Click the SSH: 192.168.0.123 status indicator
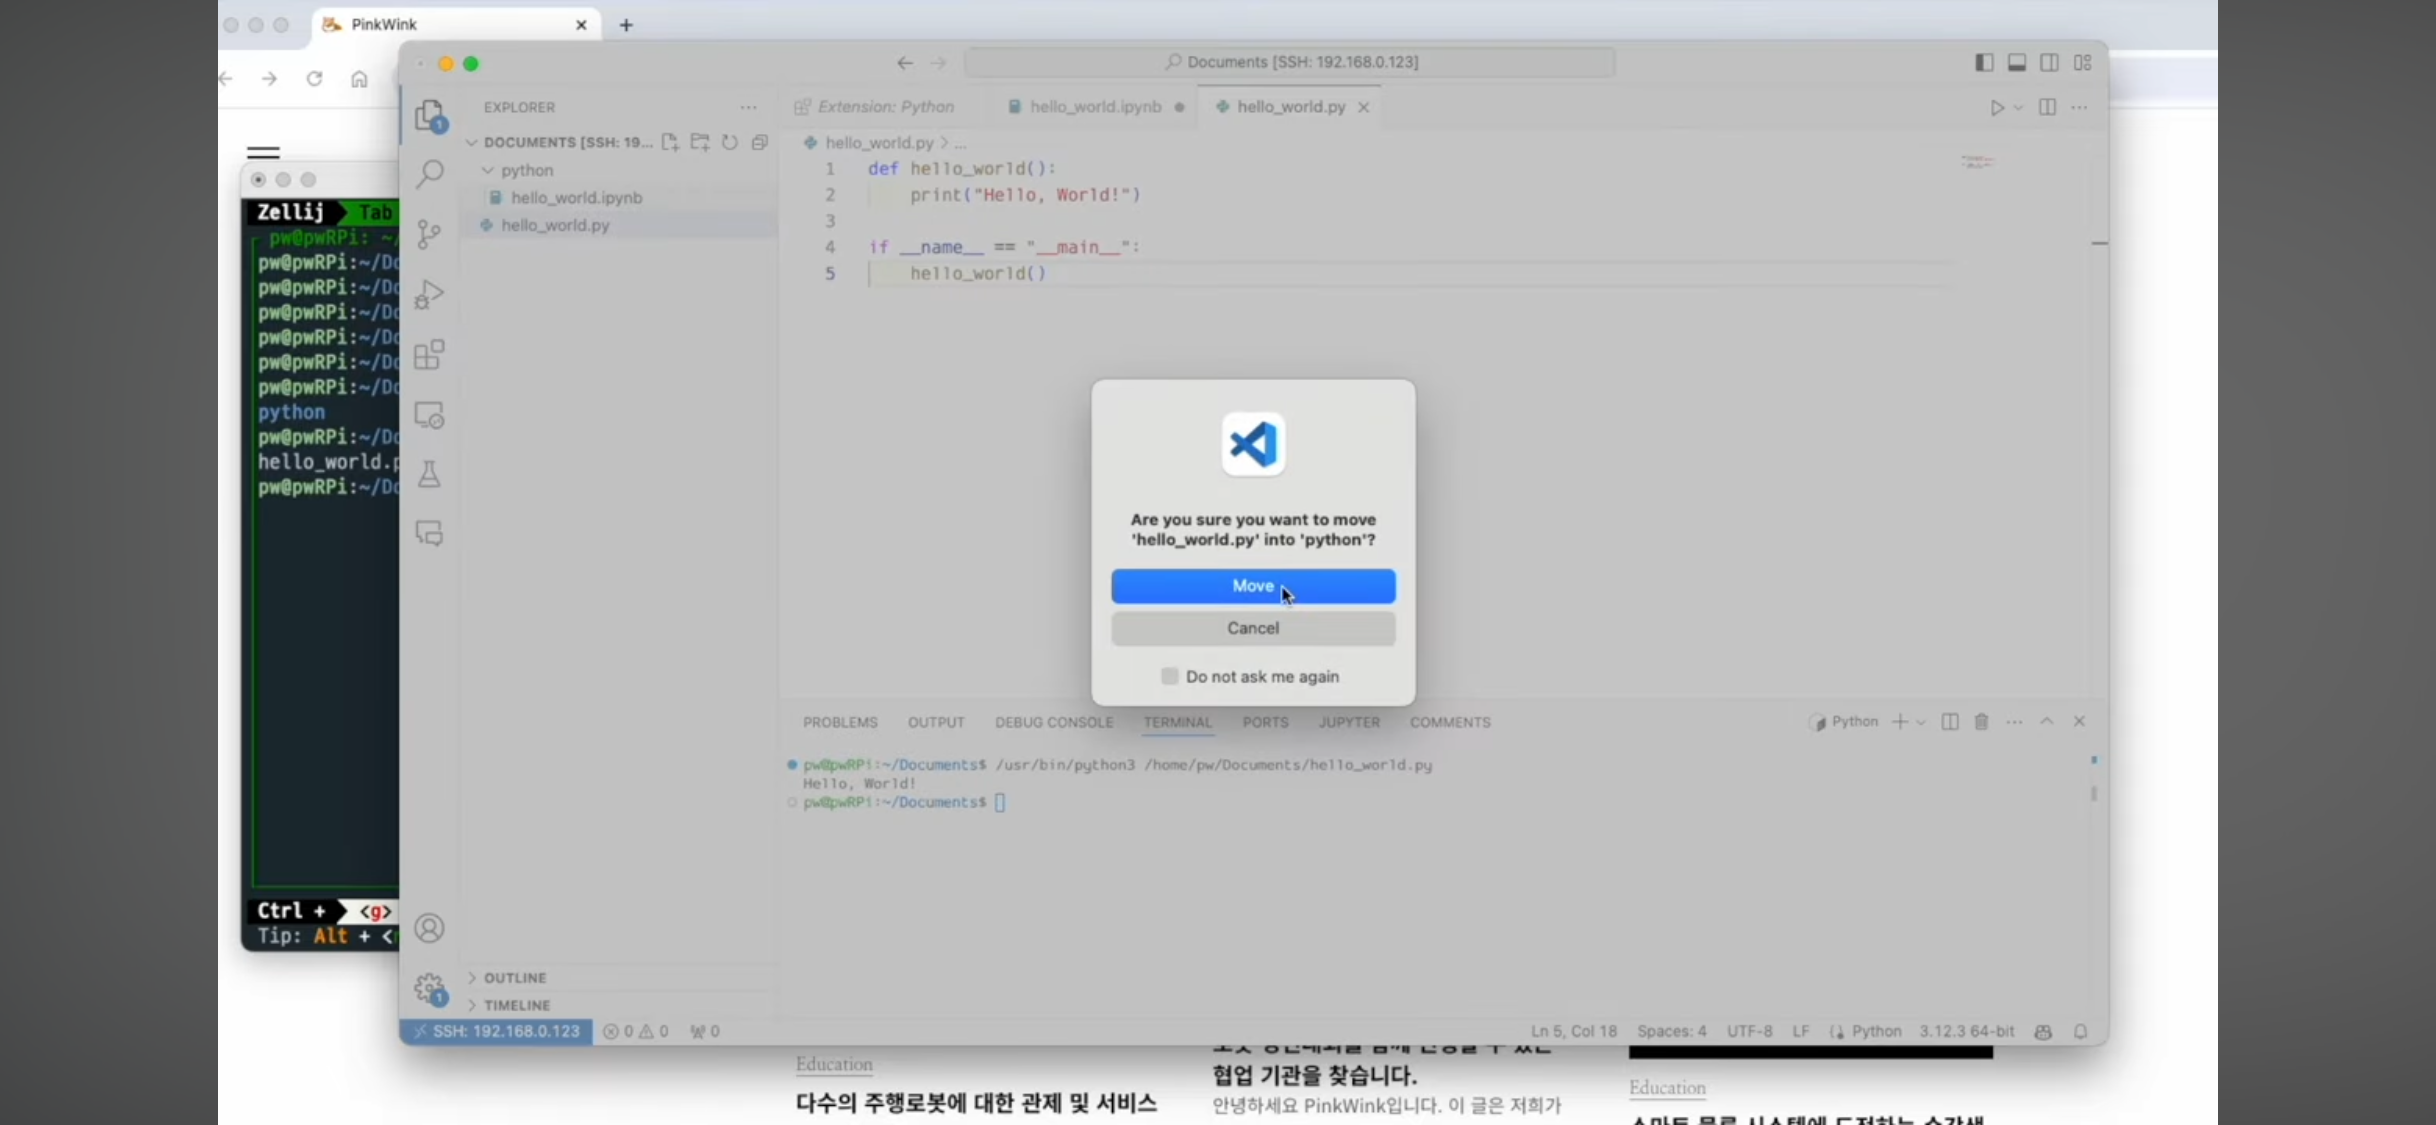Screen dimensions: 2436x1125 click(x=497, y=1031)
